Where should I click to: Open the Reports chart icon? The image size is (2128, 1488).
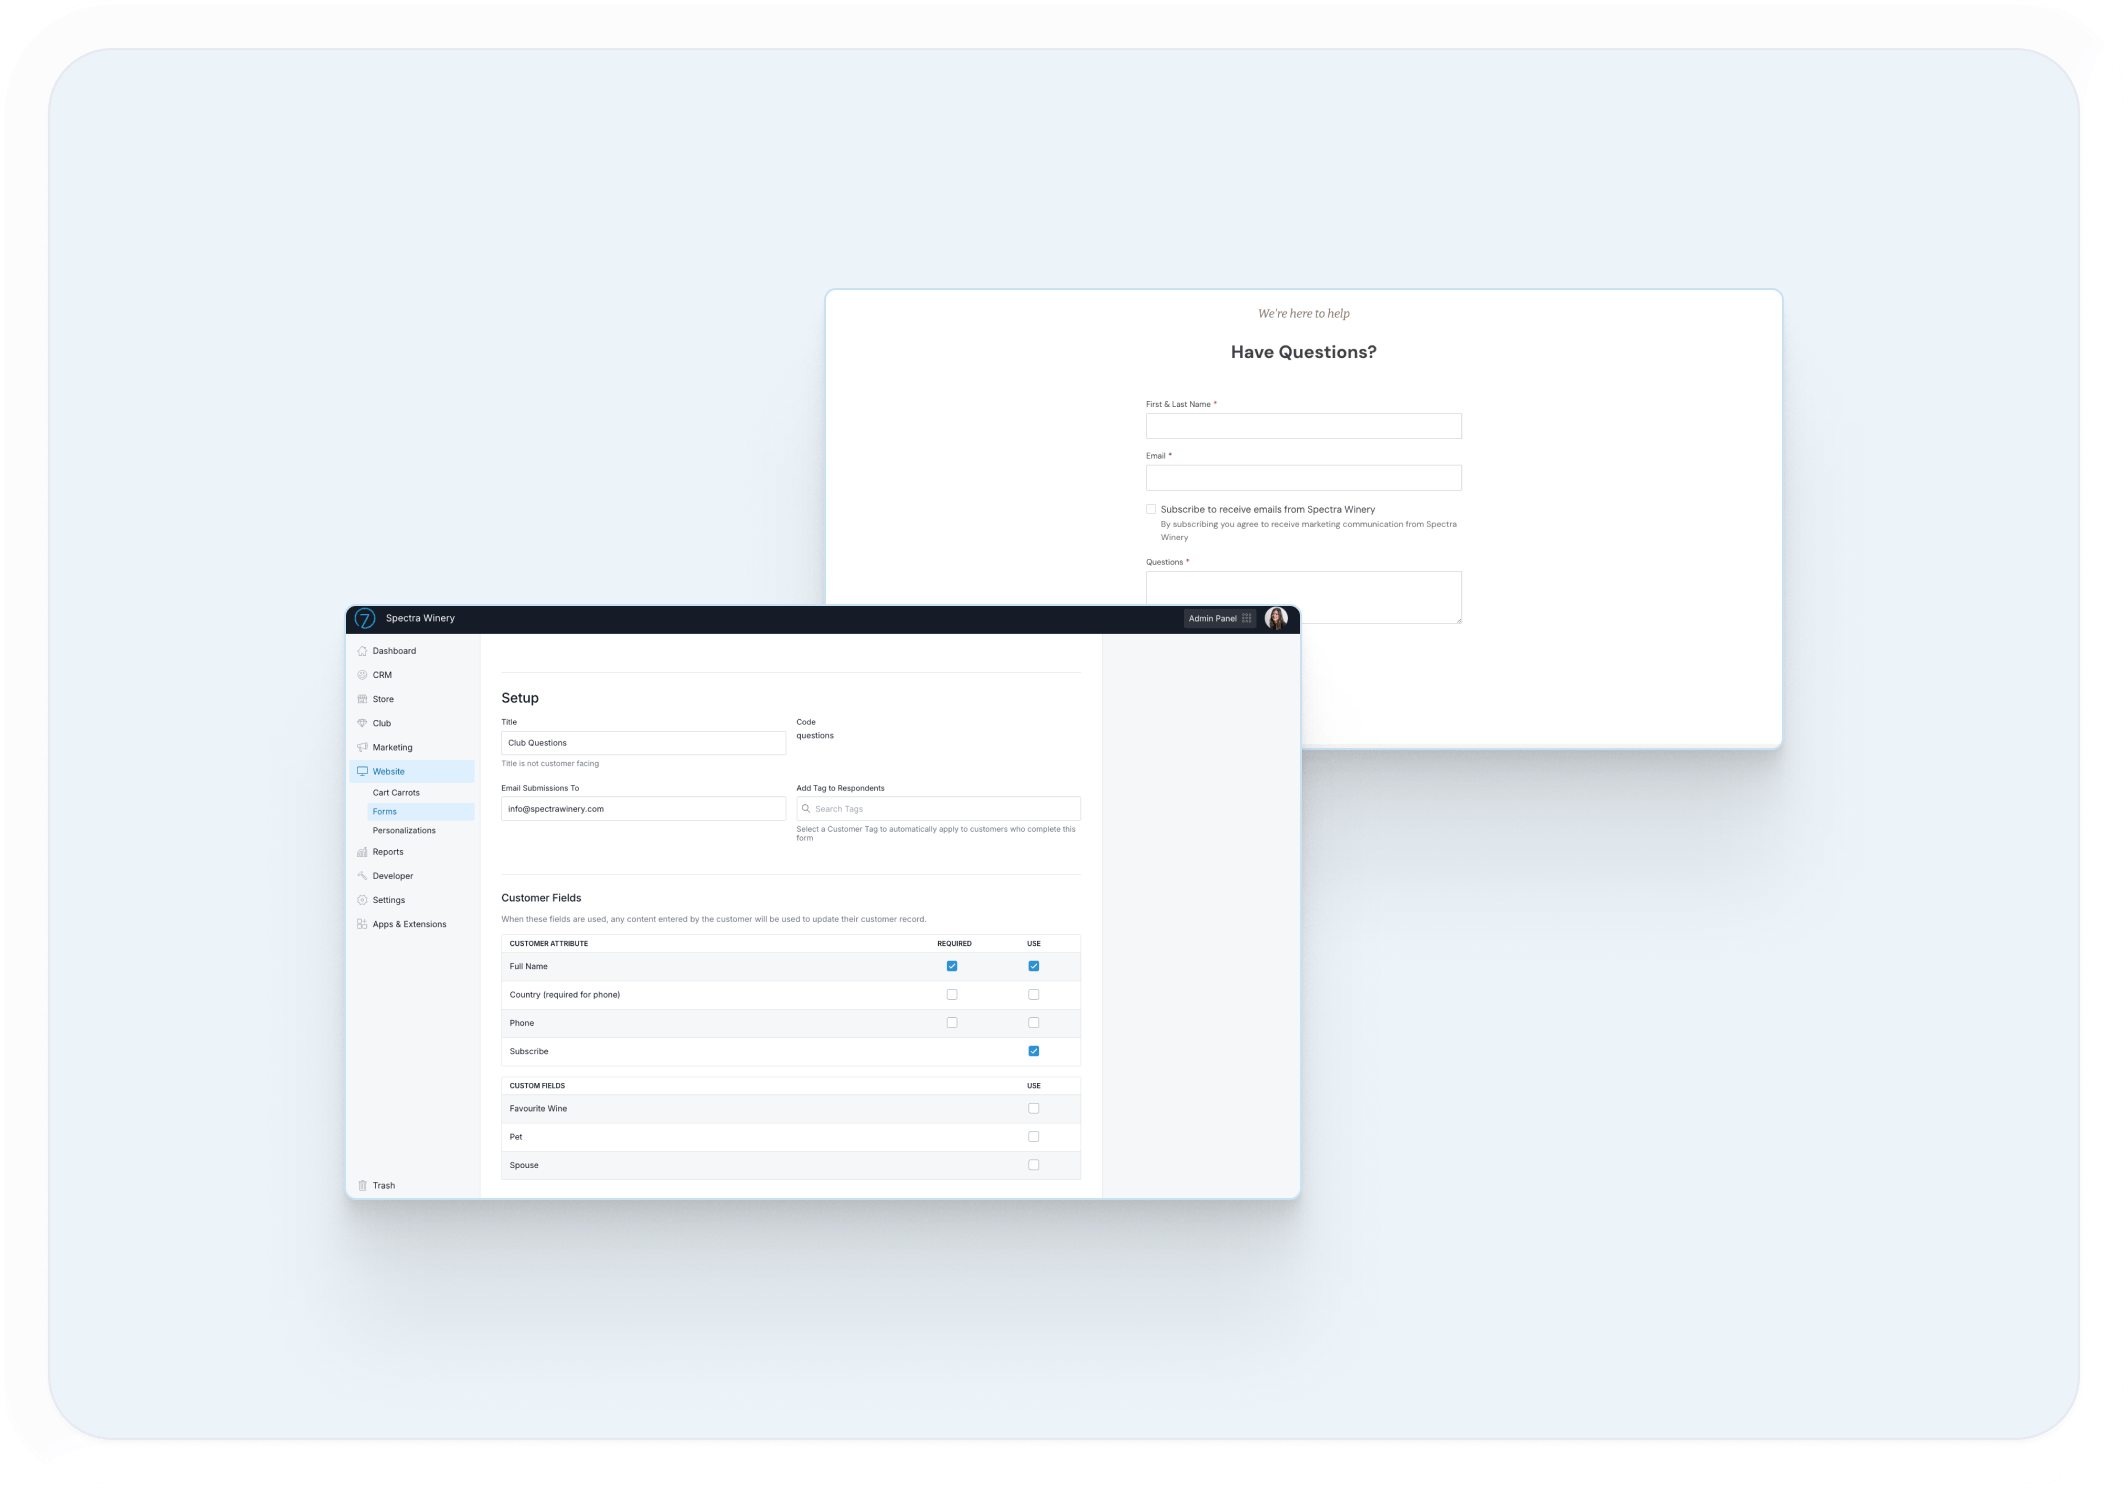pyautogui.click(x=362, y=852)
